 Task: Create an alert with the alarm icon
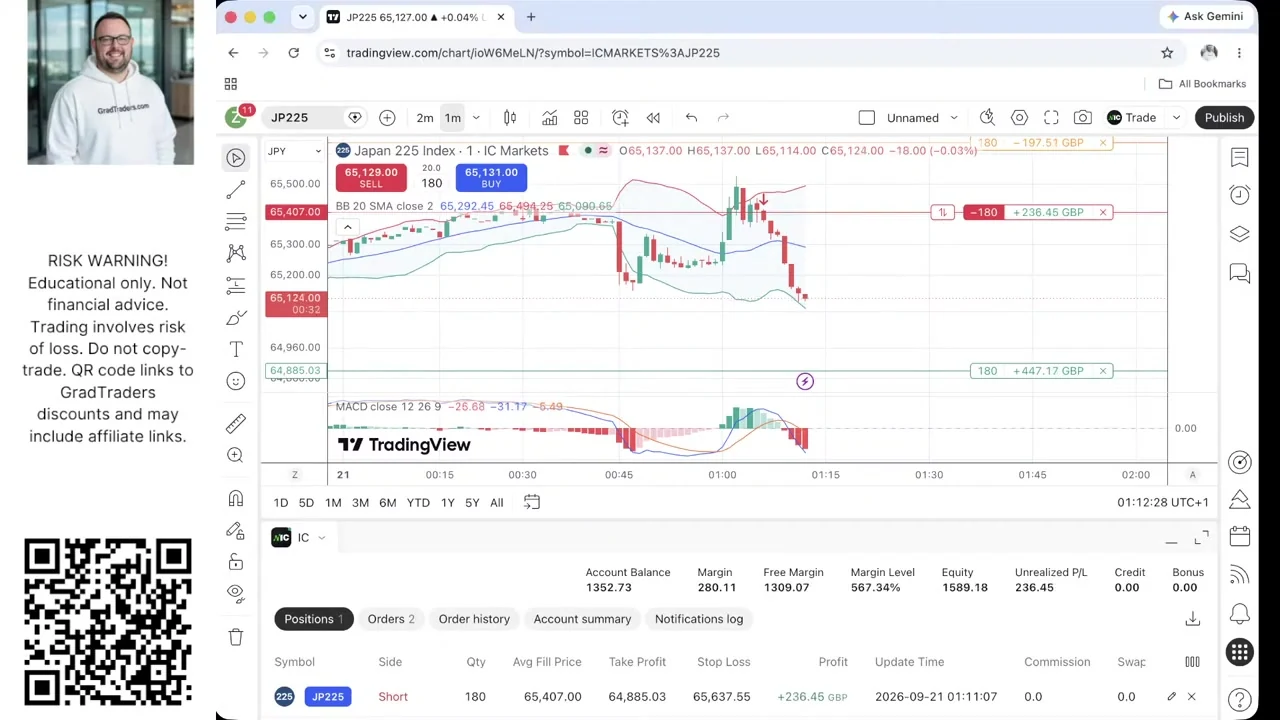(x=620, y=118)
